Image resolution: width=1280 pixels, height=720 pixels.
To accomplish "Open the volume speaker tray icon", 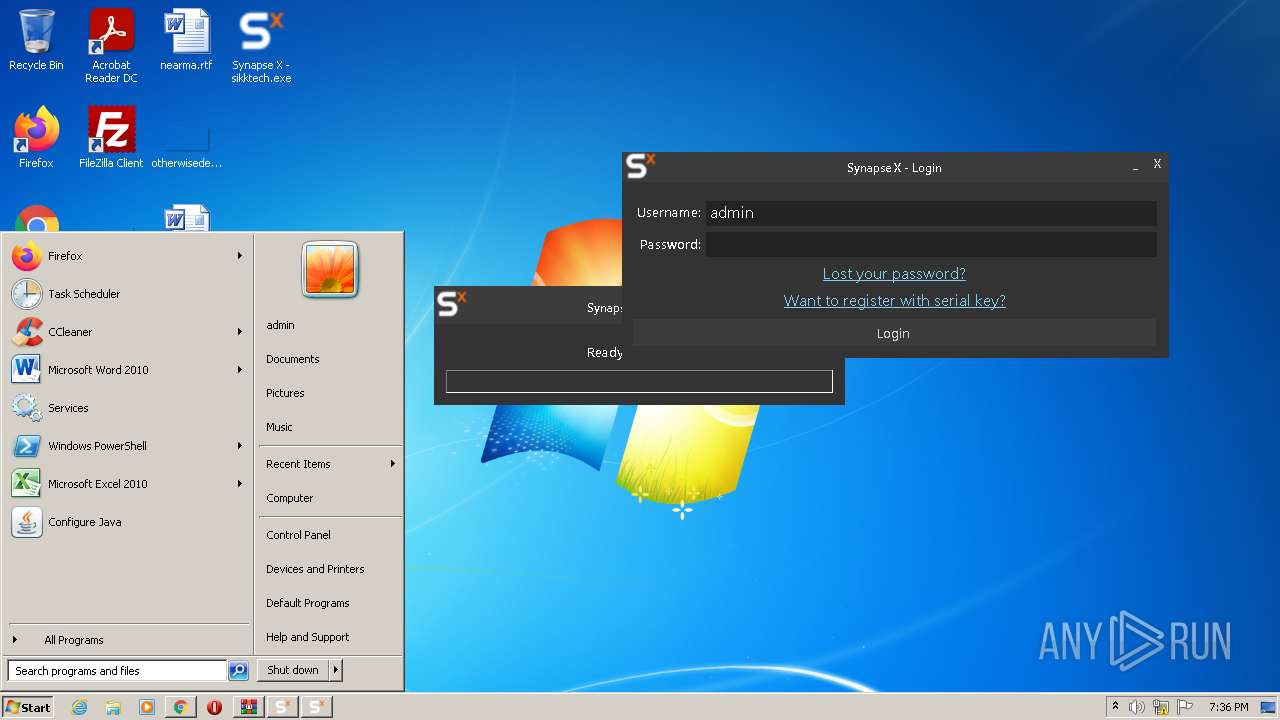I will [x=1136, y=707].
